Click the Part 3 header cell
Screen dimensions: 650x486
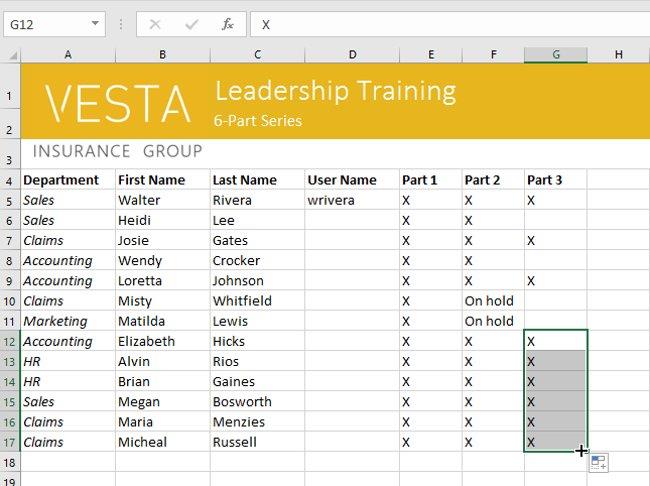click(556, 180)
